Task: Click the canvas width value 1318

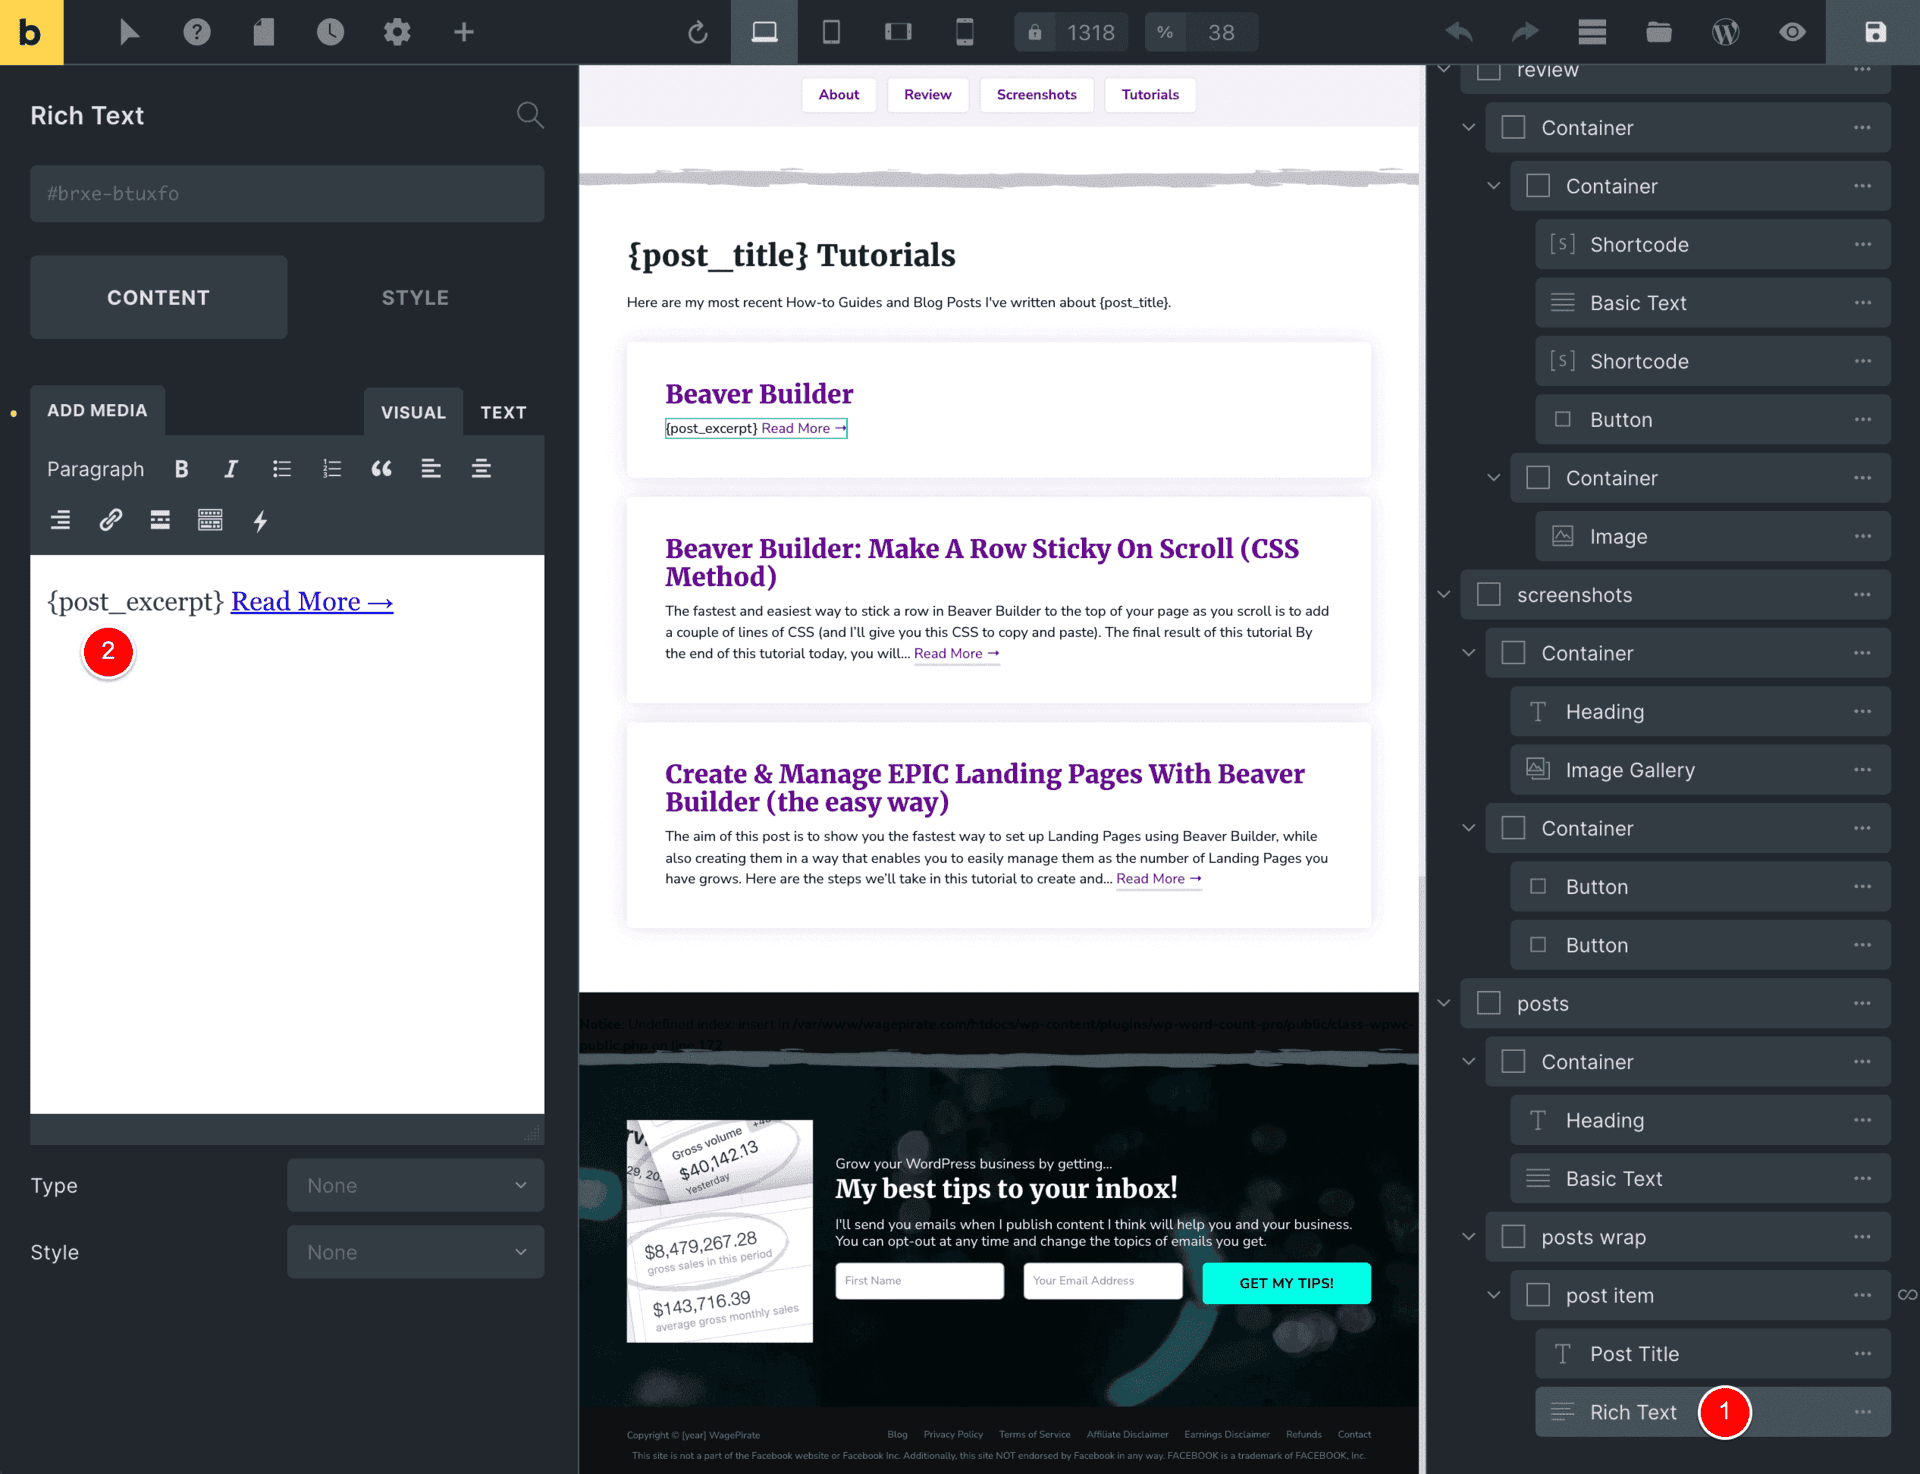Action: [x=1090, y=32]
